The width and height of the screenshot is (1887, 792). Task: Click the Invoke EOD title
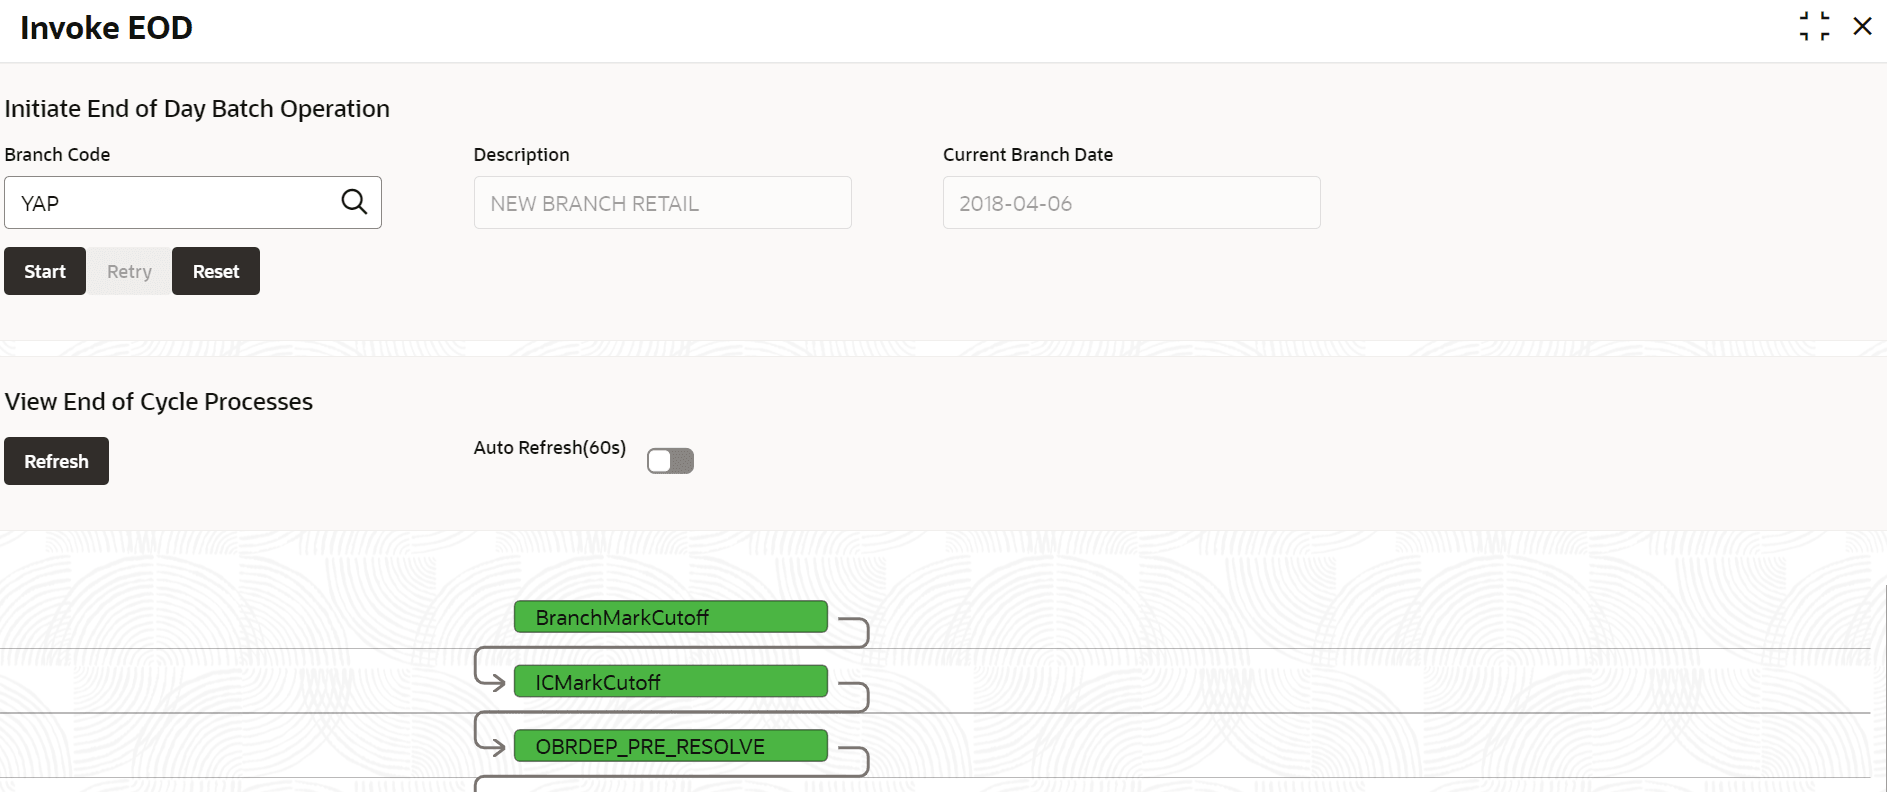click(106, 28)
